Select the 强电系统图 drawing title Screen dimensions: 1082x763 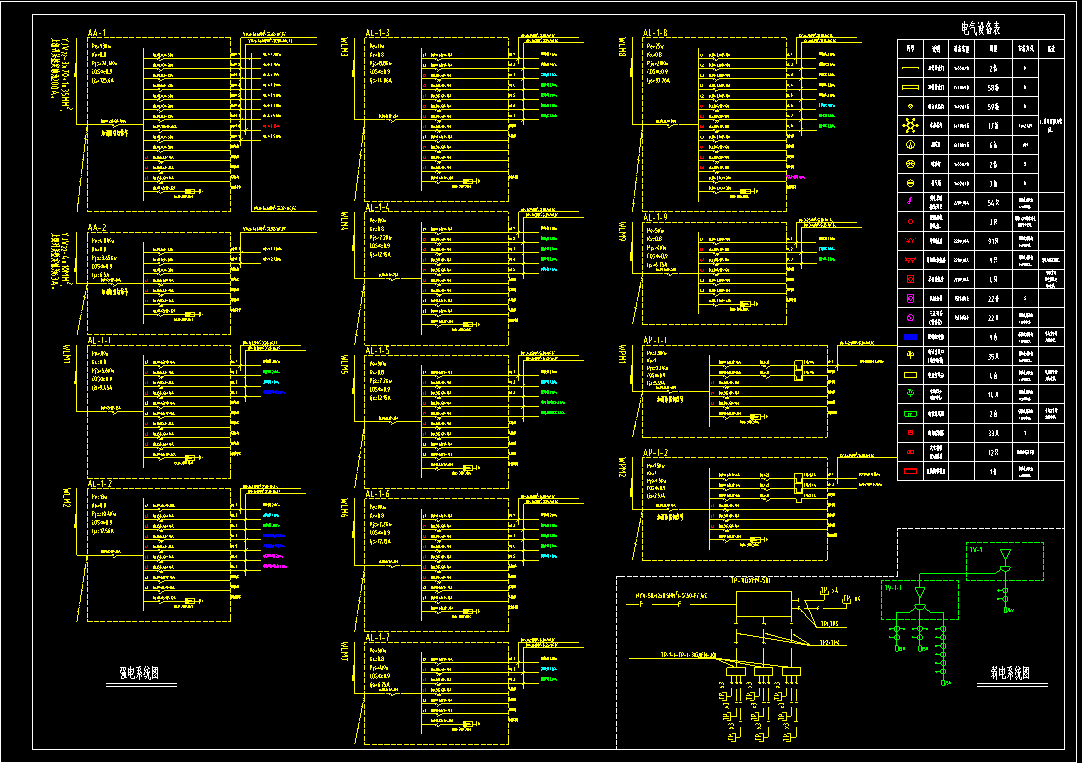(139, 673)
